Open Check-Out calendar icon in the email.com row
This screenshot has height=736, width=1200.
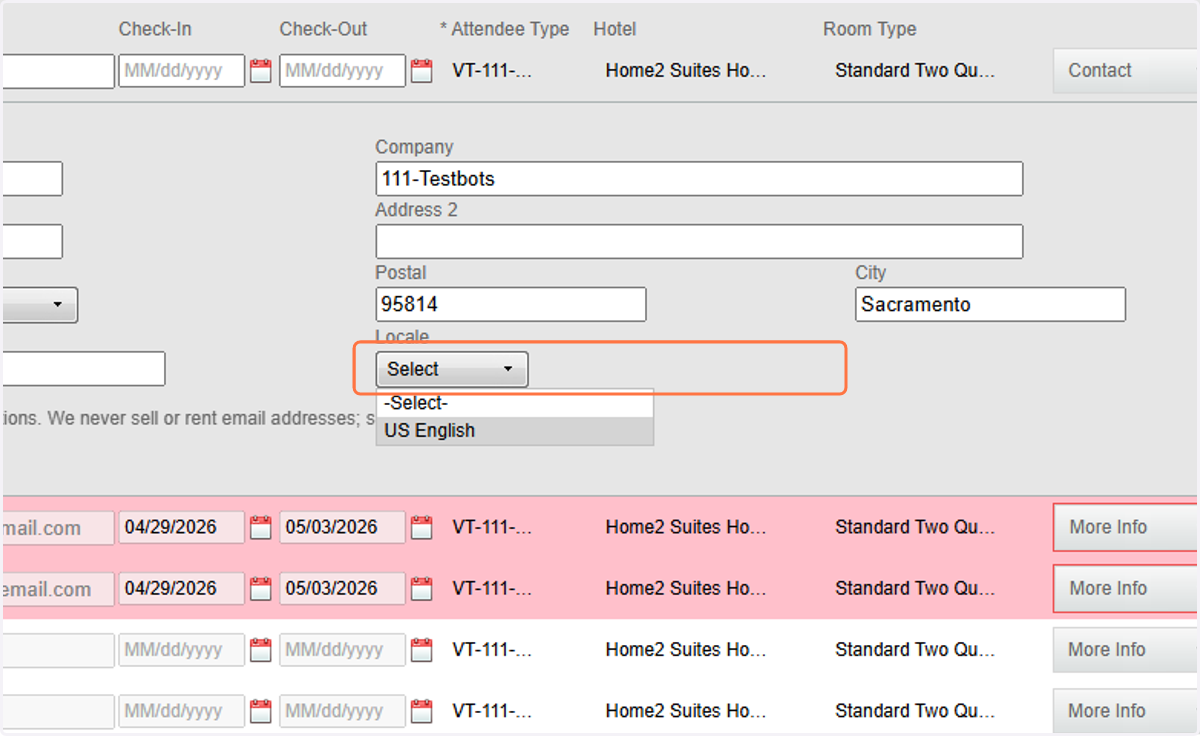(422, 589)
